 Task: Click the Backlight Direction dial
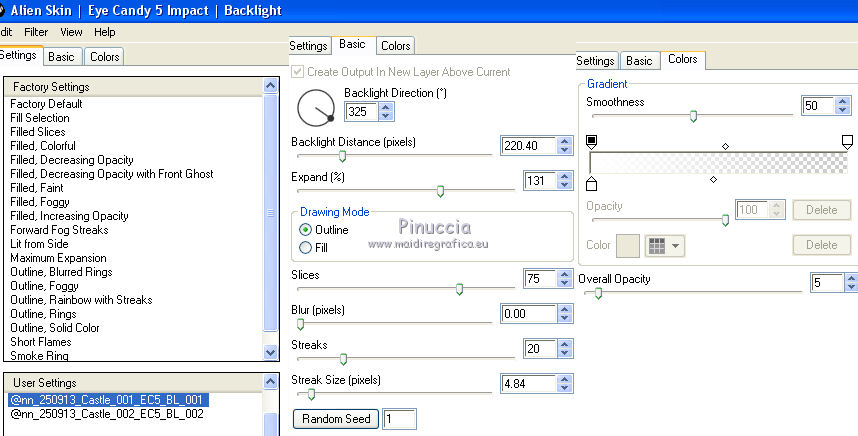tap(316, 108)
